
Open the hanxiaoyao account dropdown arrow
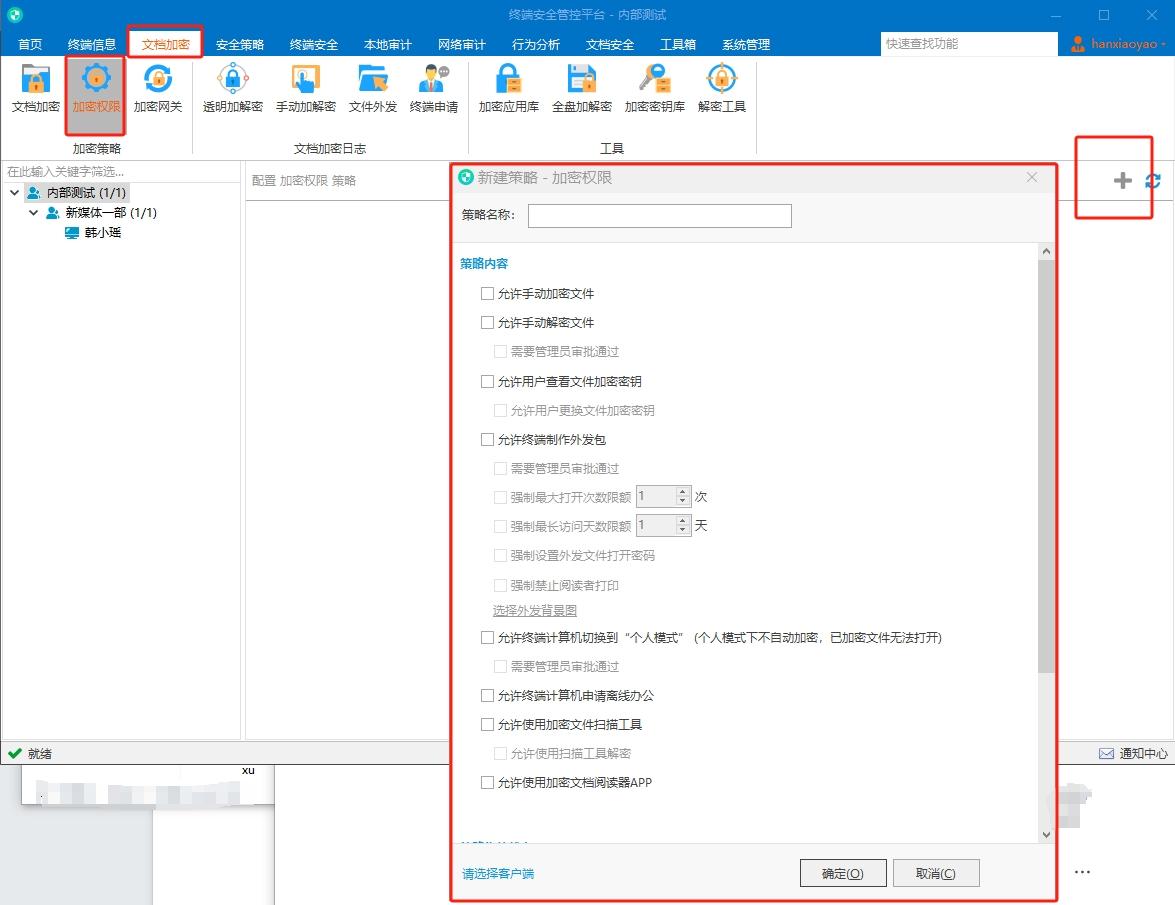coord(1163,44)
